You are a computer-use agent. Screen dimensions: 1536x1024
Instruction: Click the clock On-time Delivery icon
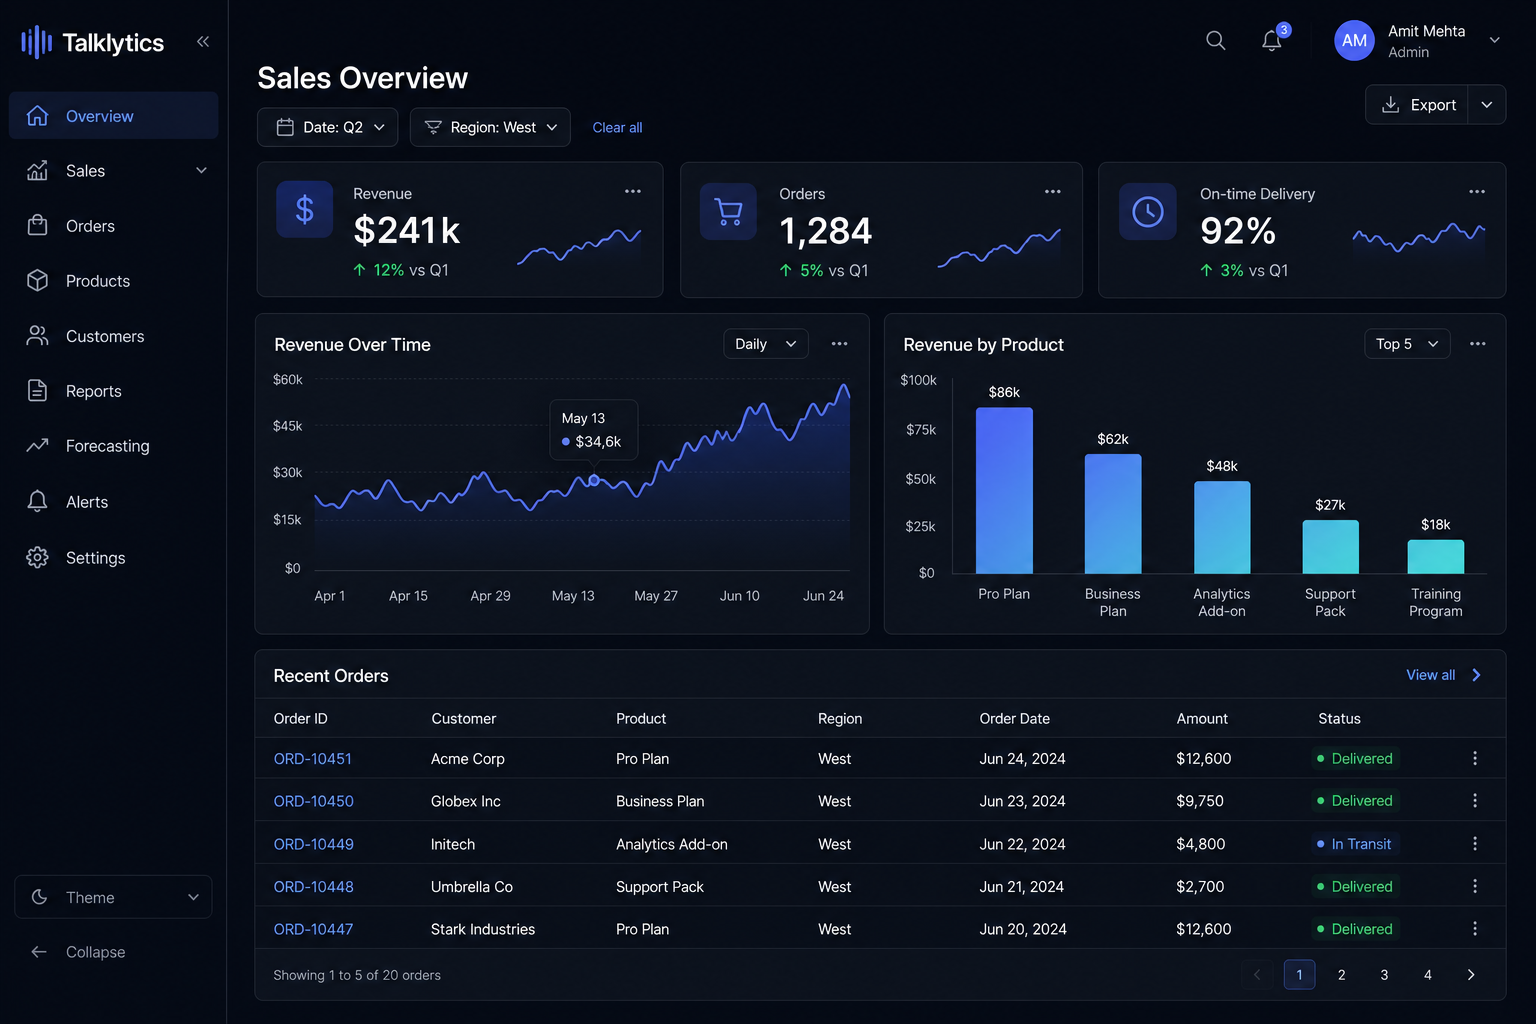tap(1148, 211)
